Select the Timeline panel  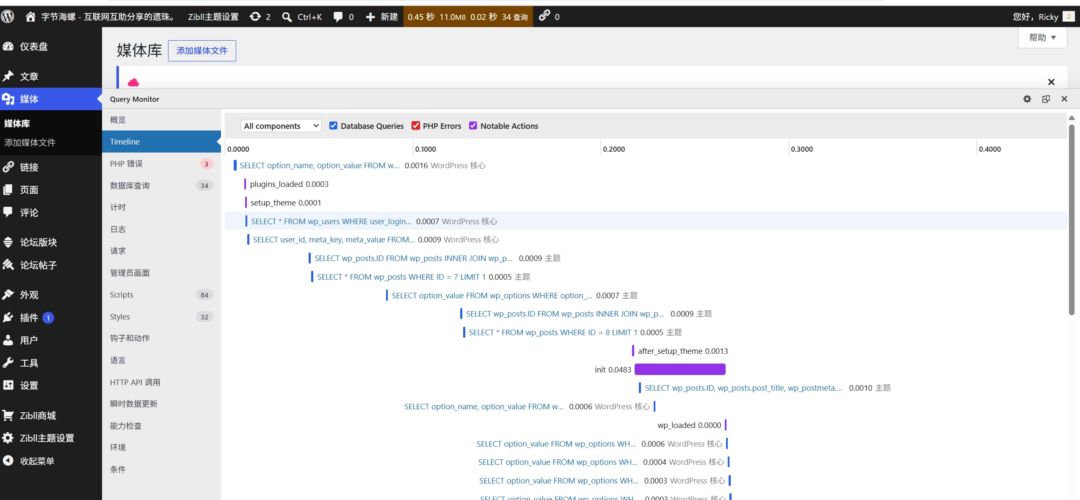tap(162, 142)
